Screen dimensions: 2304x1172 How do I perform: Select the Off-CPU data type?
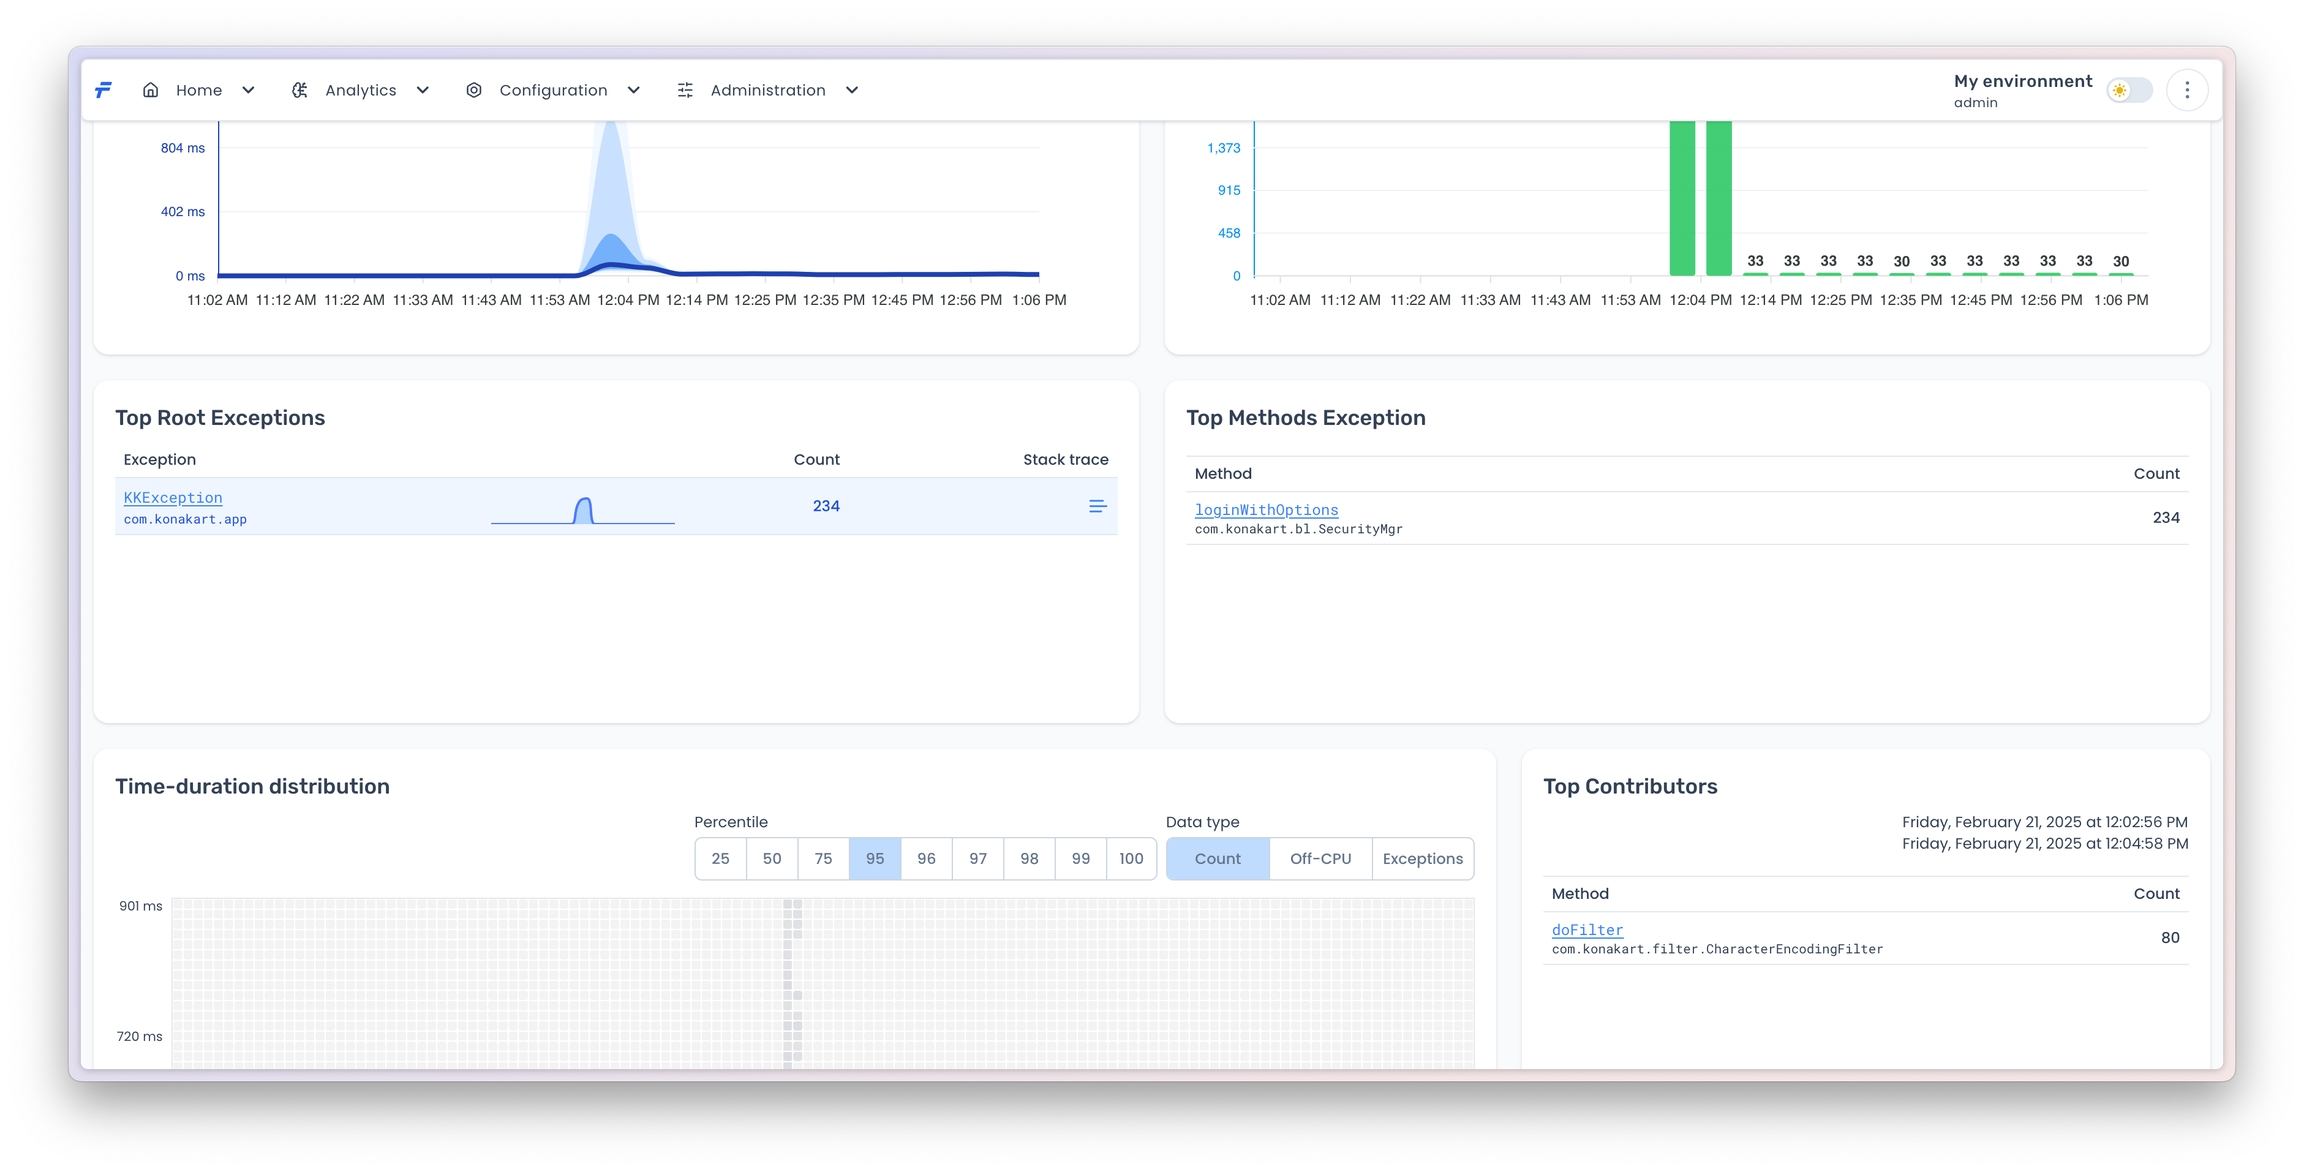click(1320, 858)
